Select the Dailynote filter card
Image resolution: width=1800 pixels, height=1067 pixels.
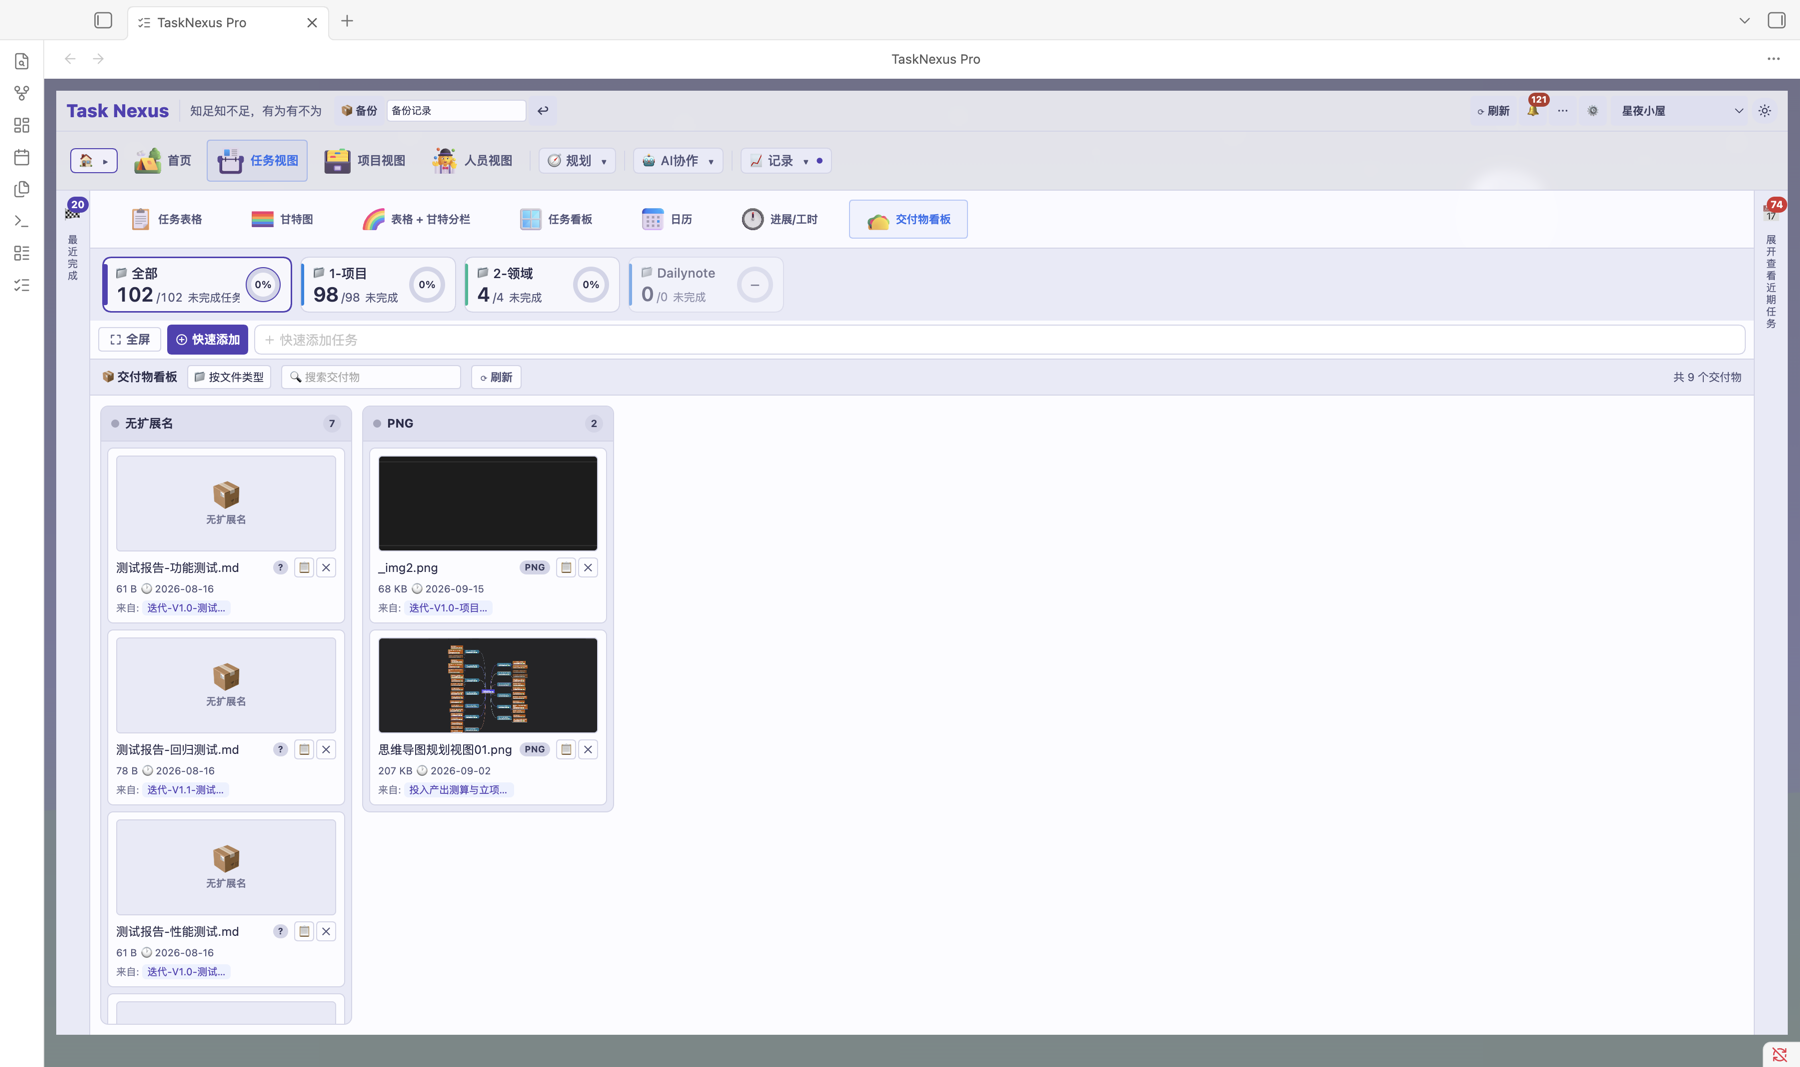[706, 284]
